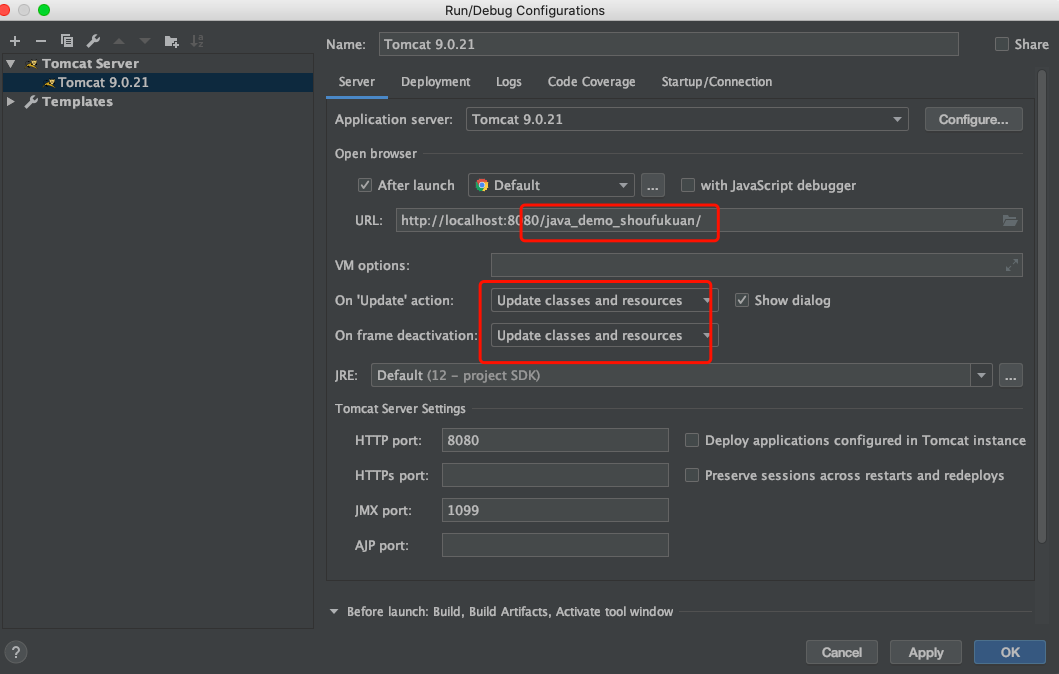Viewport: 1059px width, 674px height.
Task: Click the HTTP port field
Action: (x=555, y=440)
